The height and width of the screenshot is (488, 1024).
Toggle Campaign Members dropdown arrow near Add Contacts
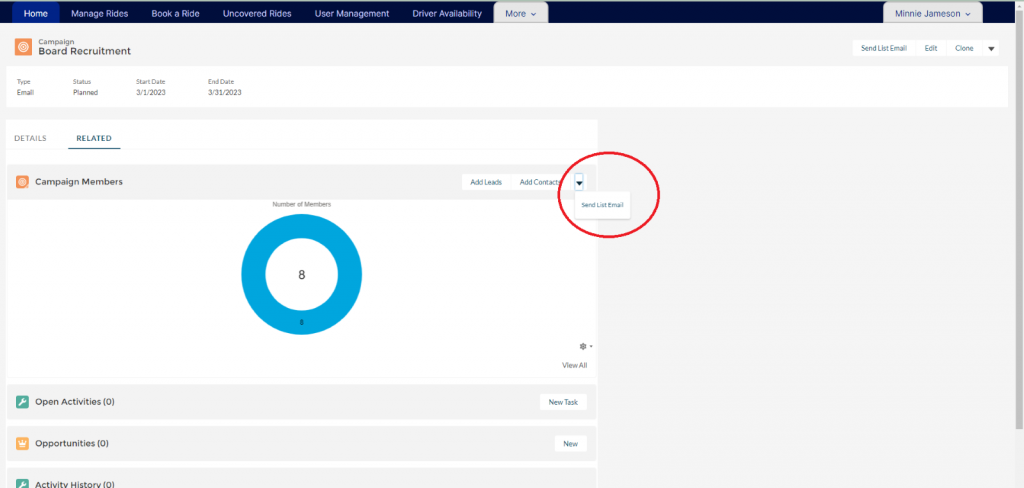[x=579, y=183]
